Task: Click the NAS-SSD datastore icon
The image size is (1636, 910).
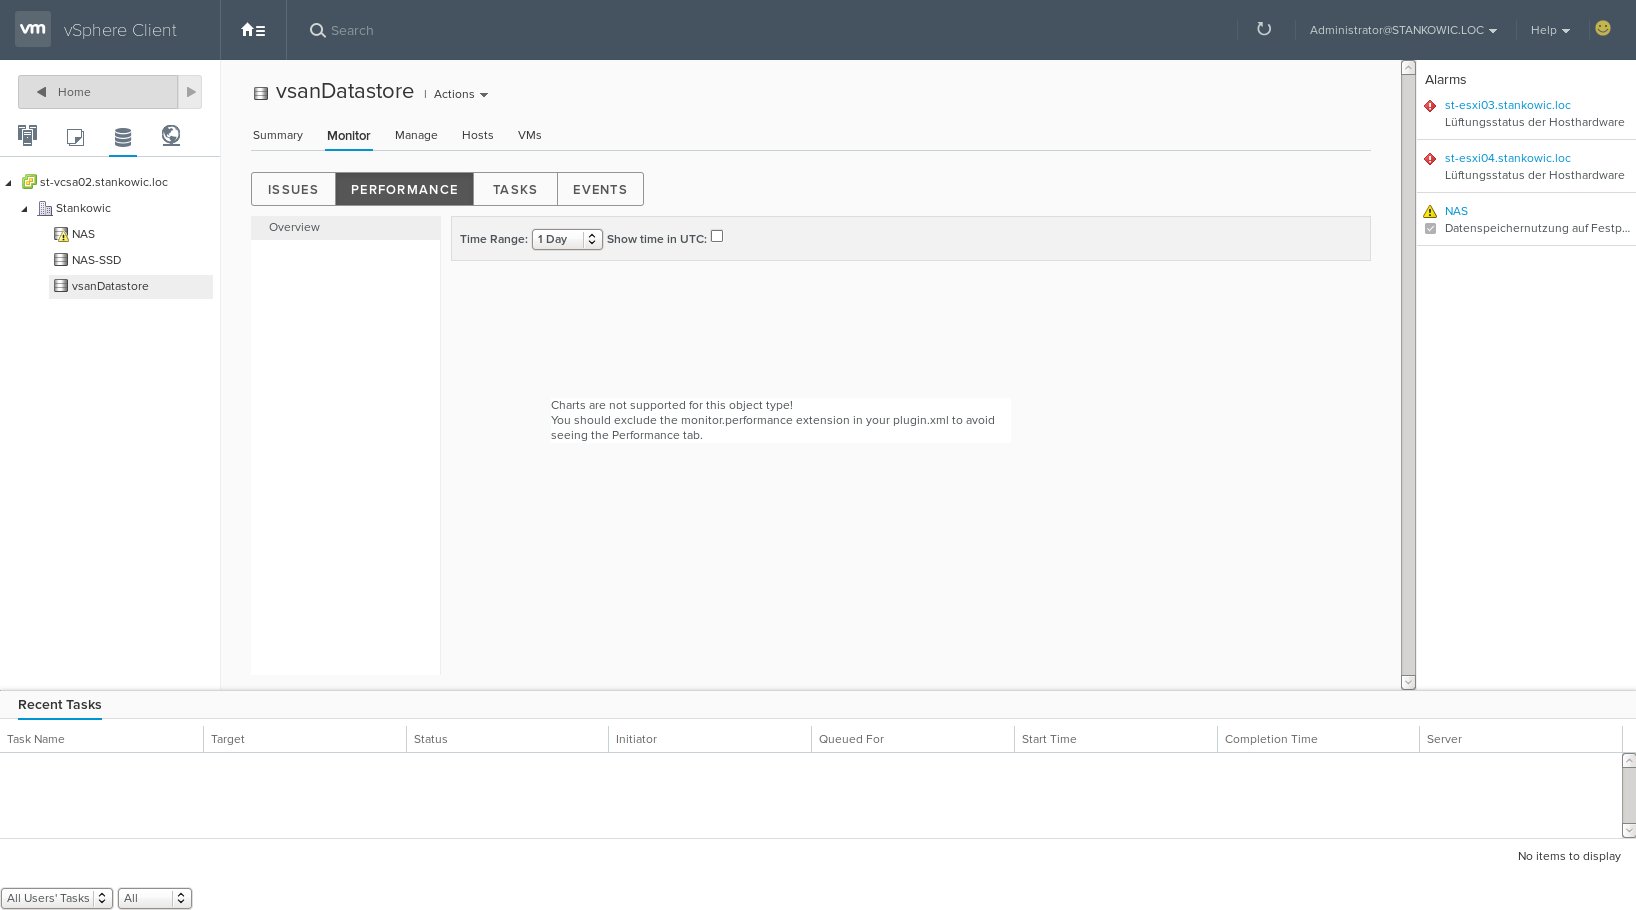Action: [x=61, y=260]
